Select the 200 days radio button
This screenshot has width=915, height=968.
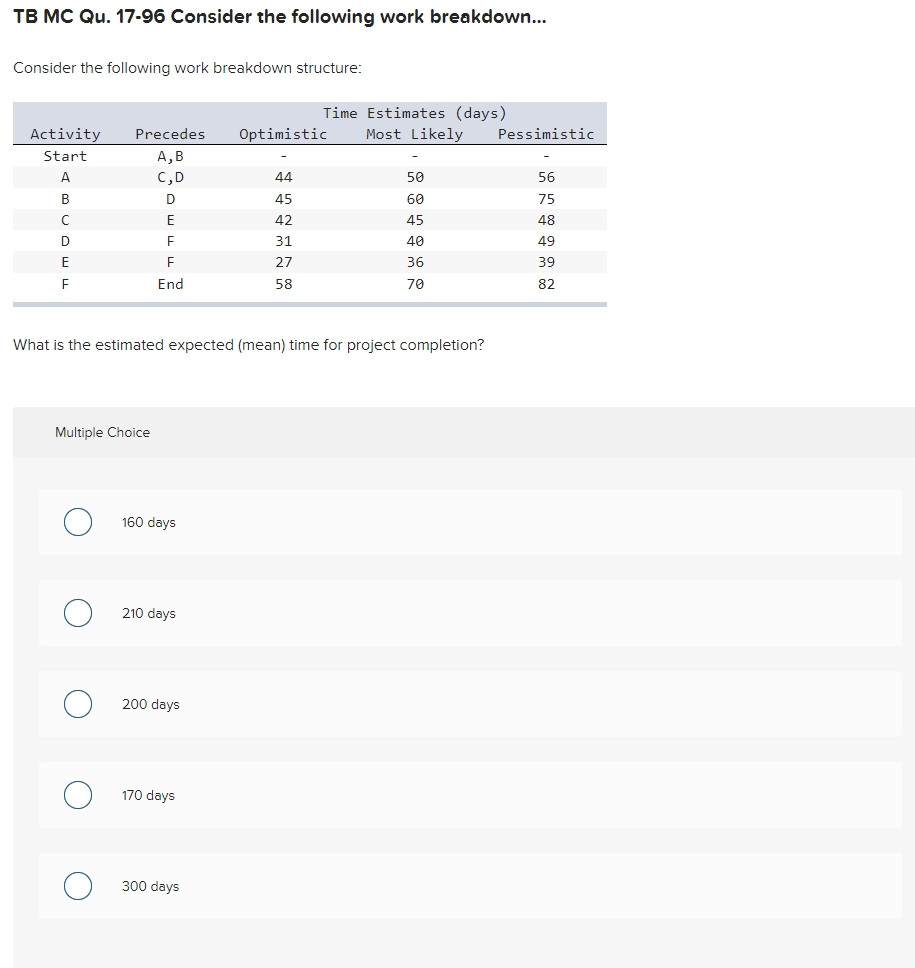(x=78, y=704)
